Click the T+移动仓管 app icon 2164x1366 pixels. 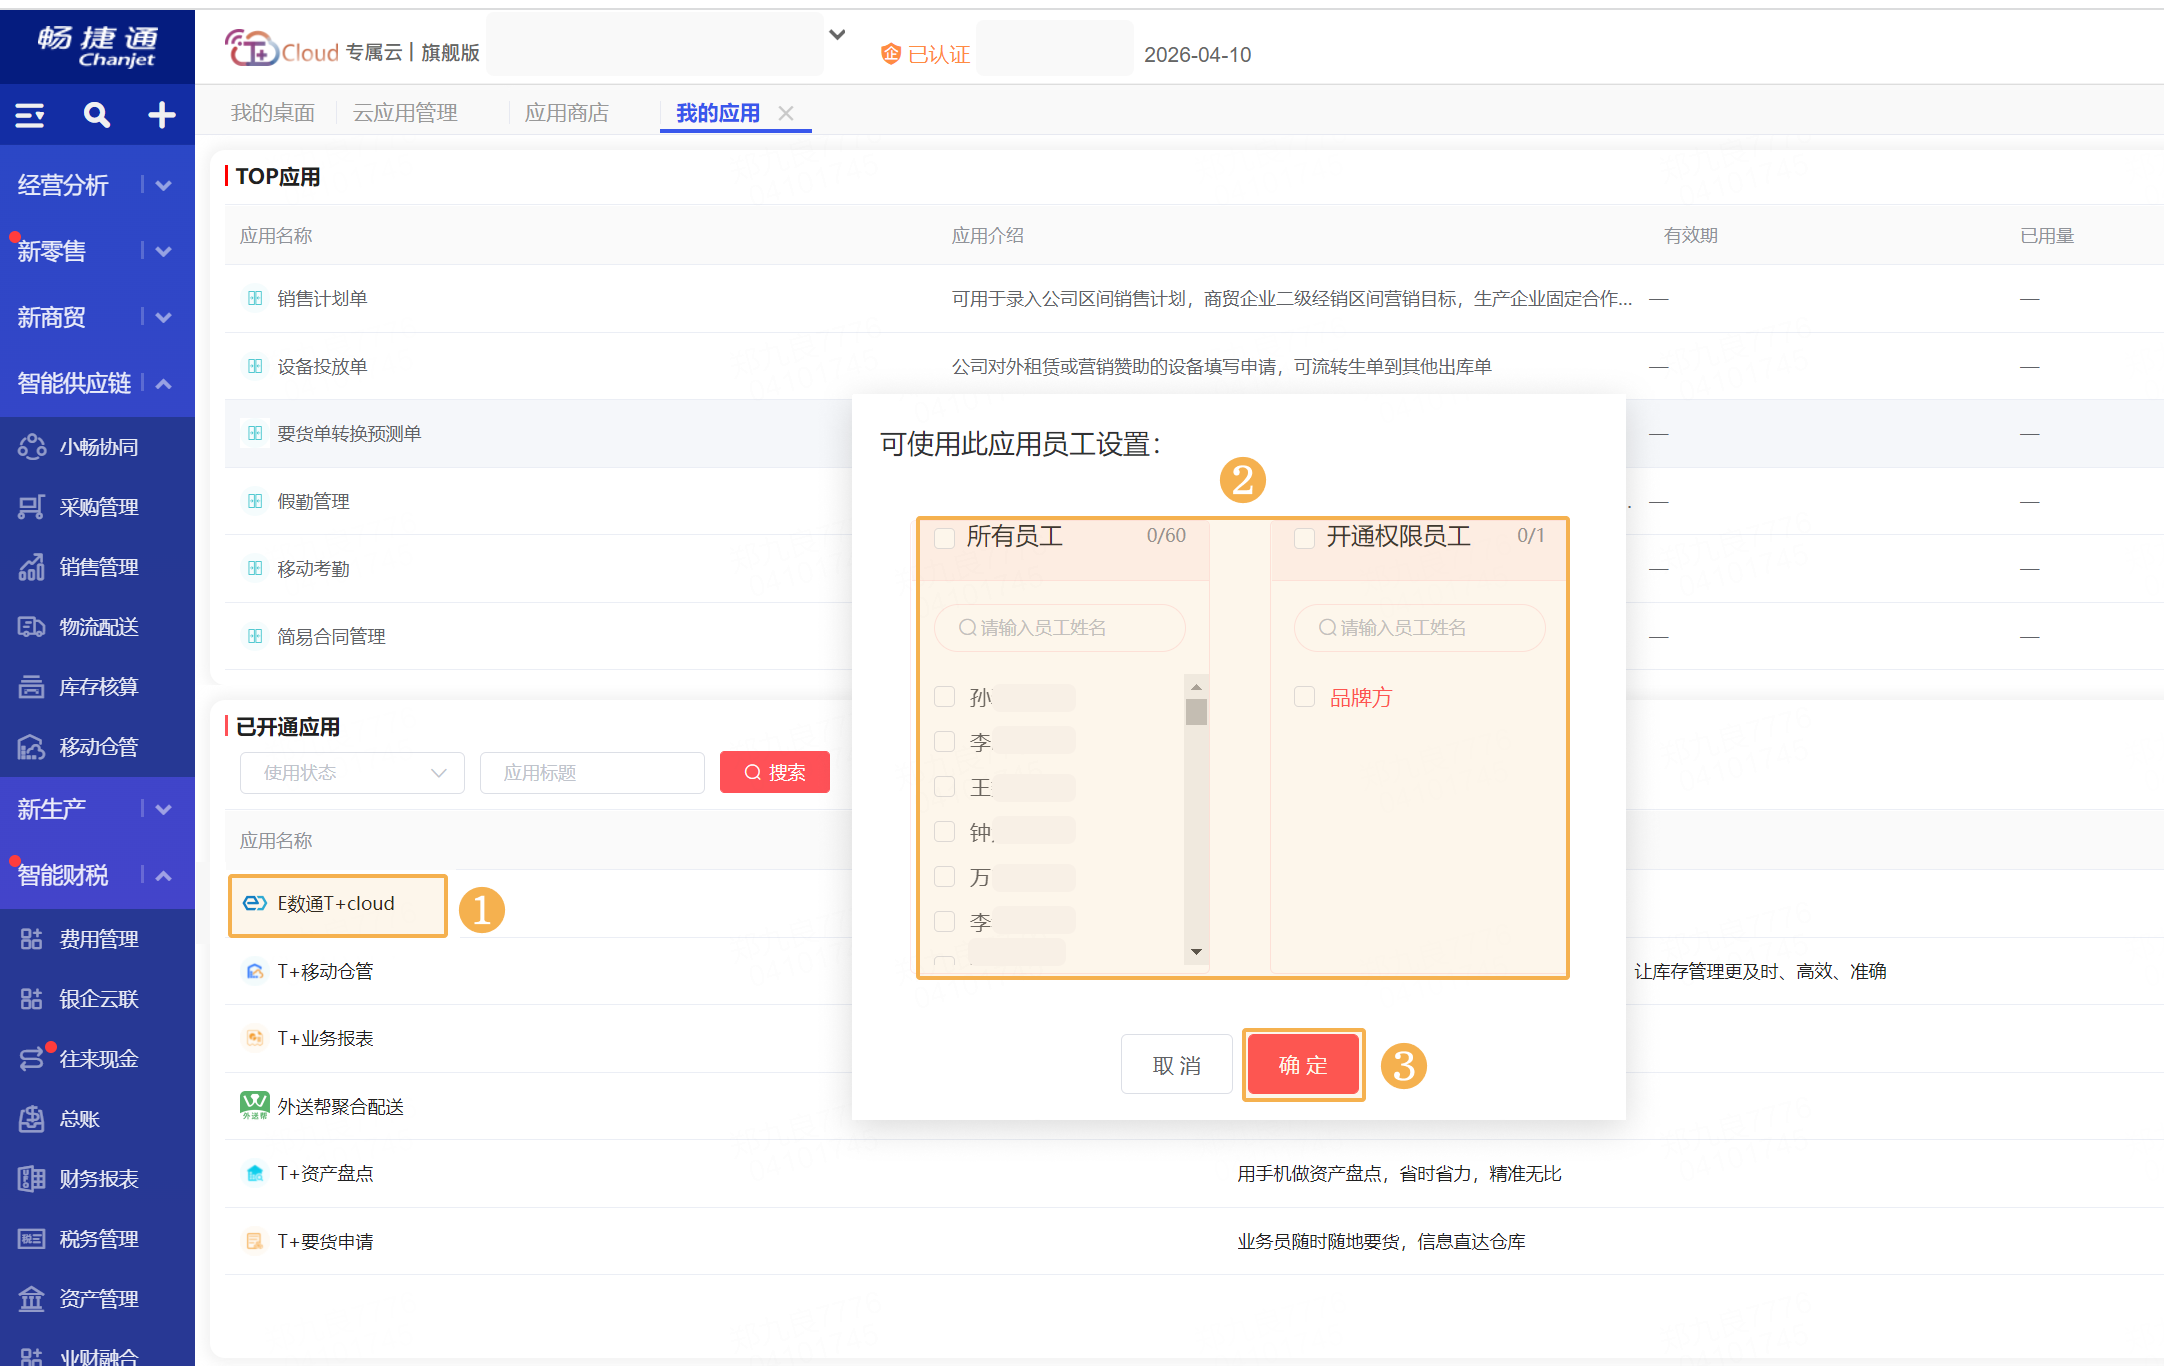pyautogui.click(x=255, y=971)
